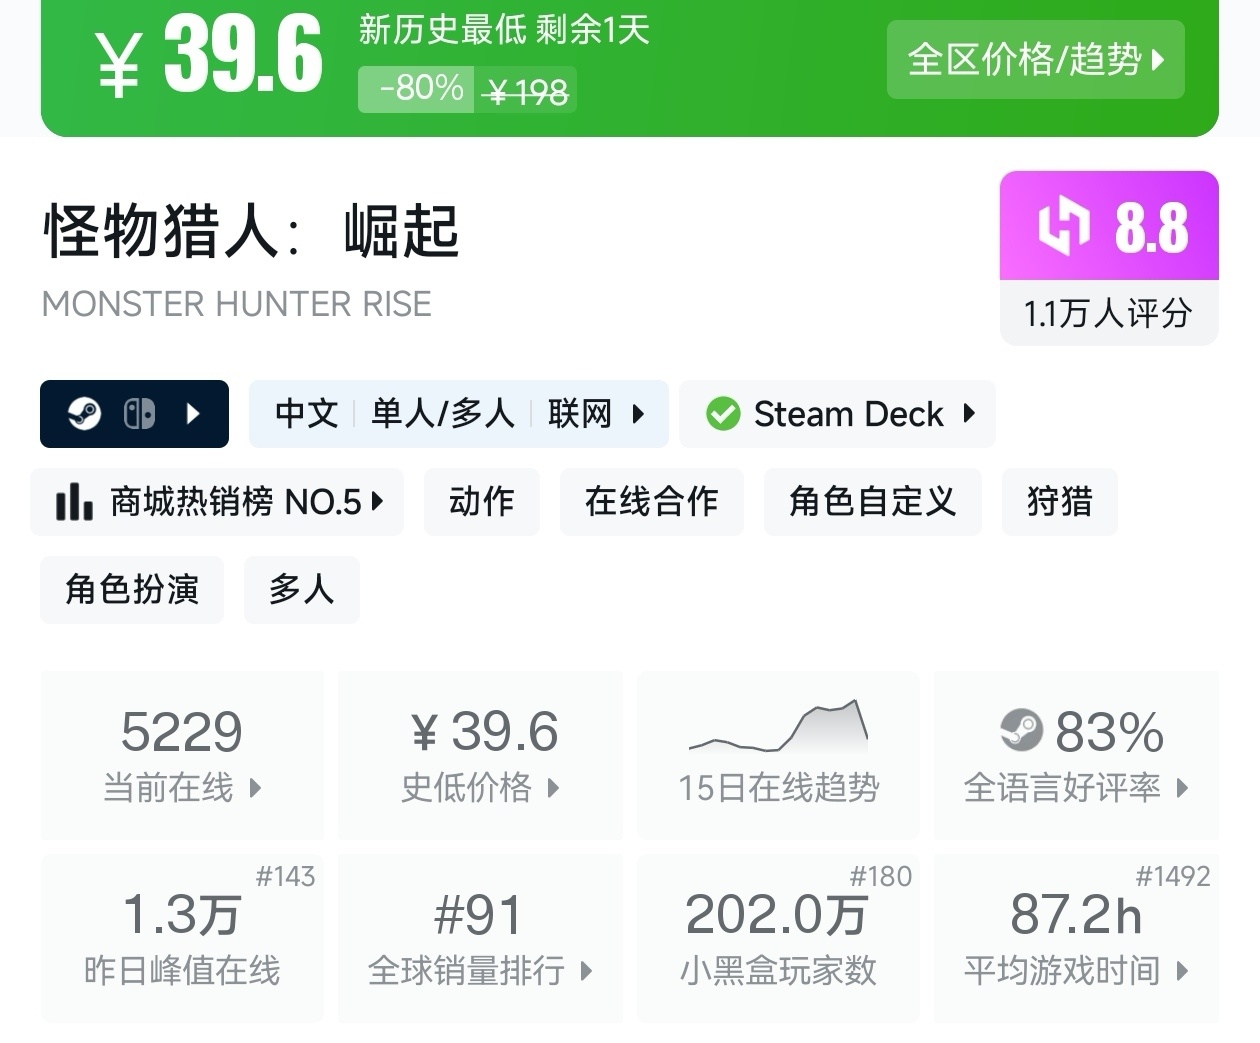Click the Xiaoheihe logo in rating badge
Viewport: 1260px width, 1043px height.
click(1062, 225)
